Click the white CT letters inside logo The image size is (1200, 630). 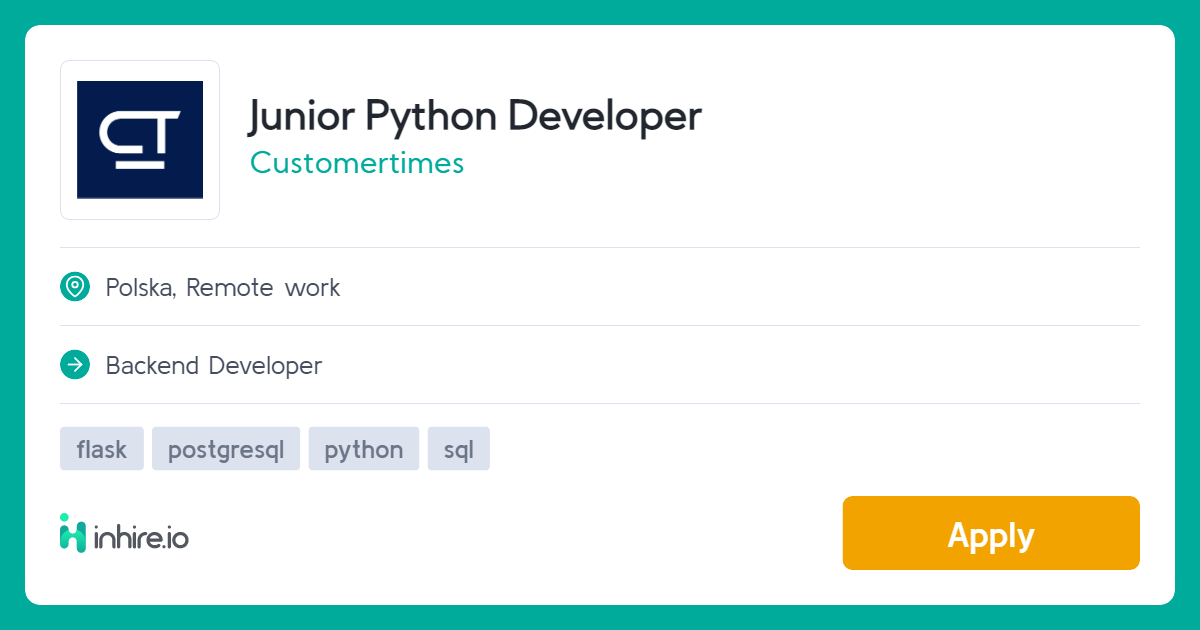141,139
